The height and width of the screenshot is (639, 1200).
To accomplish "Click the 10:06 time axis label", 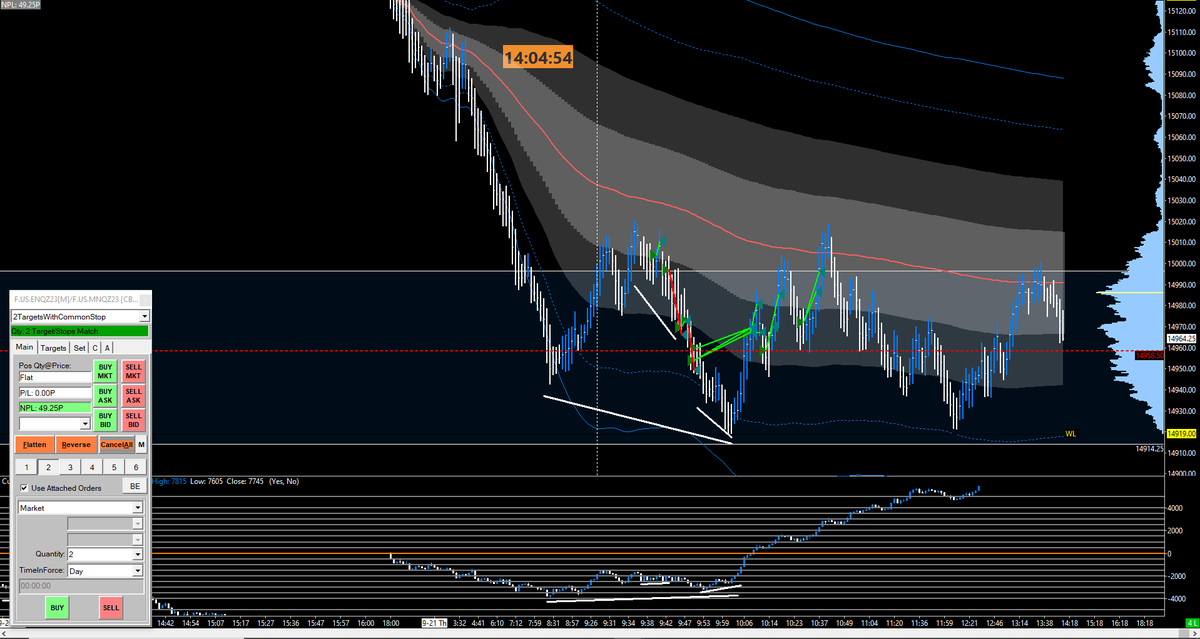I will [744, 622].
